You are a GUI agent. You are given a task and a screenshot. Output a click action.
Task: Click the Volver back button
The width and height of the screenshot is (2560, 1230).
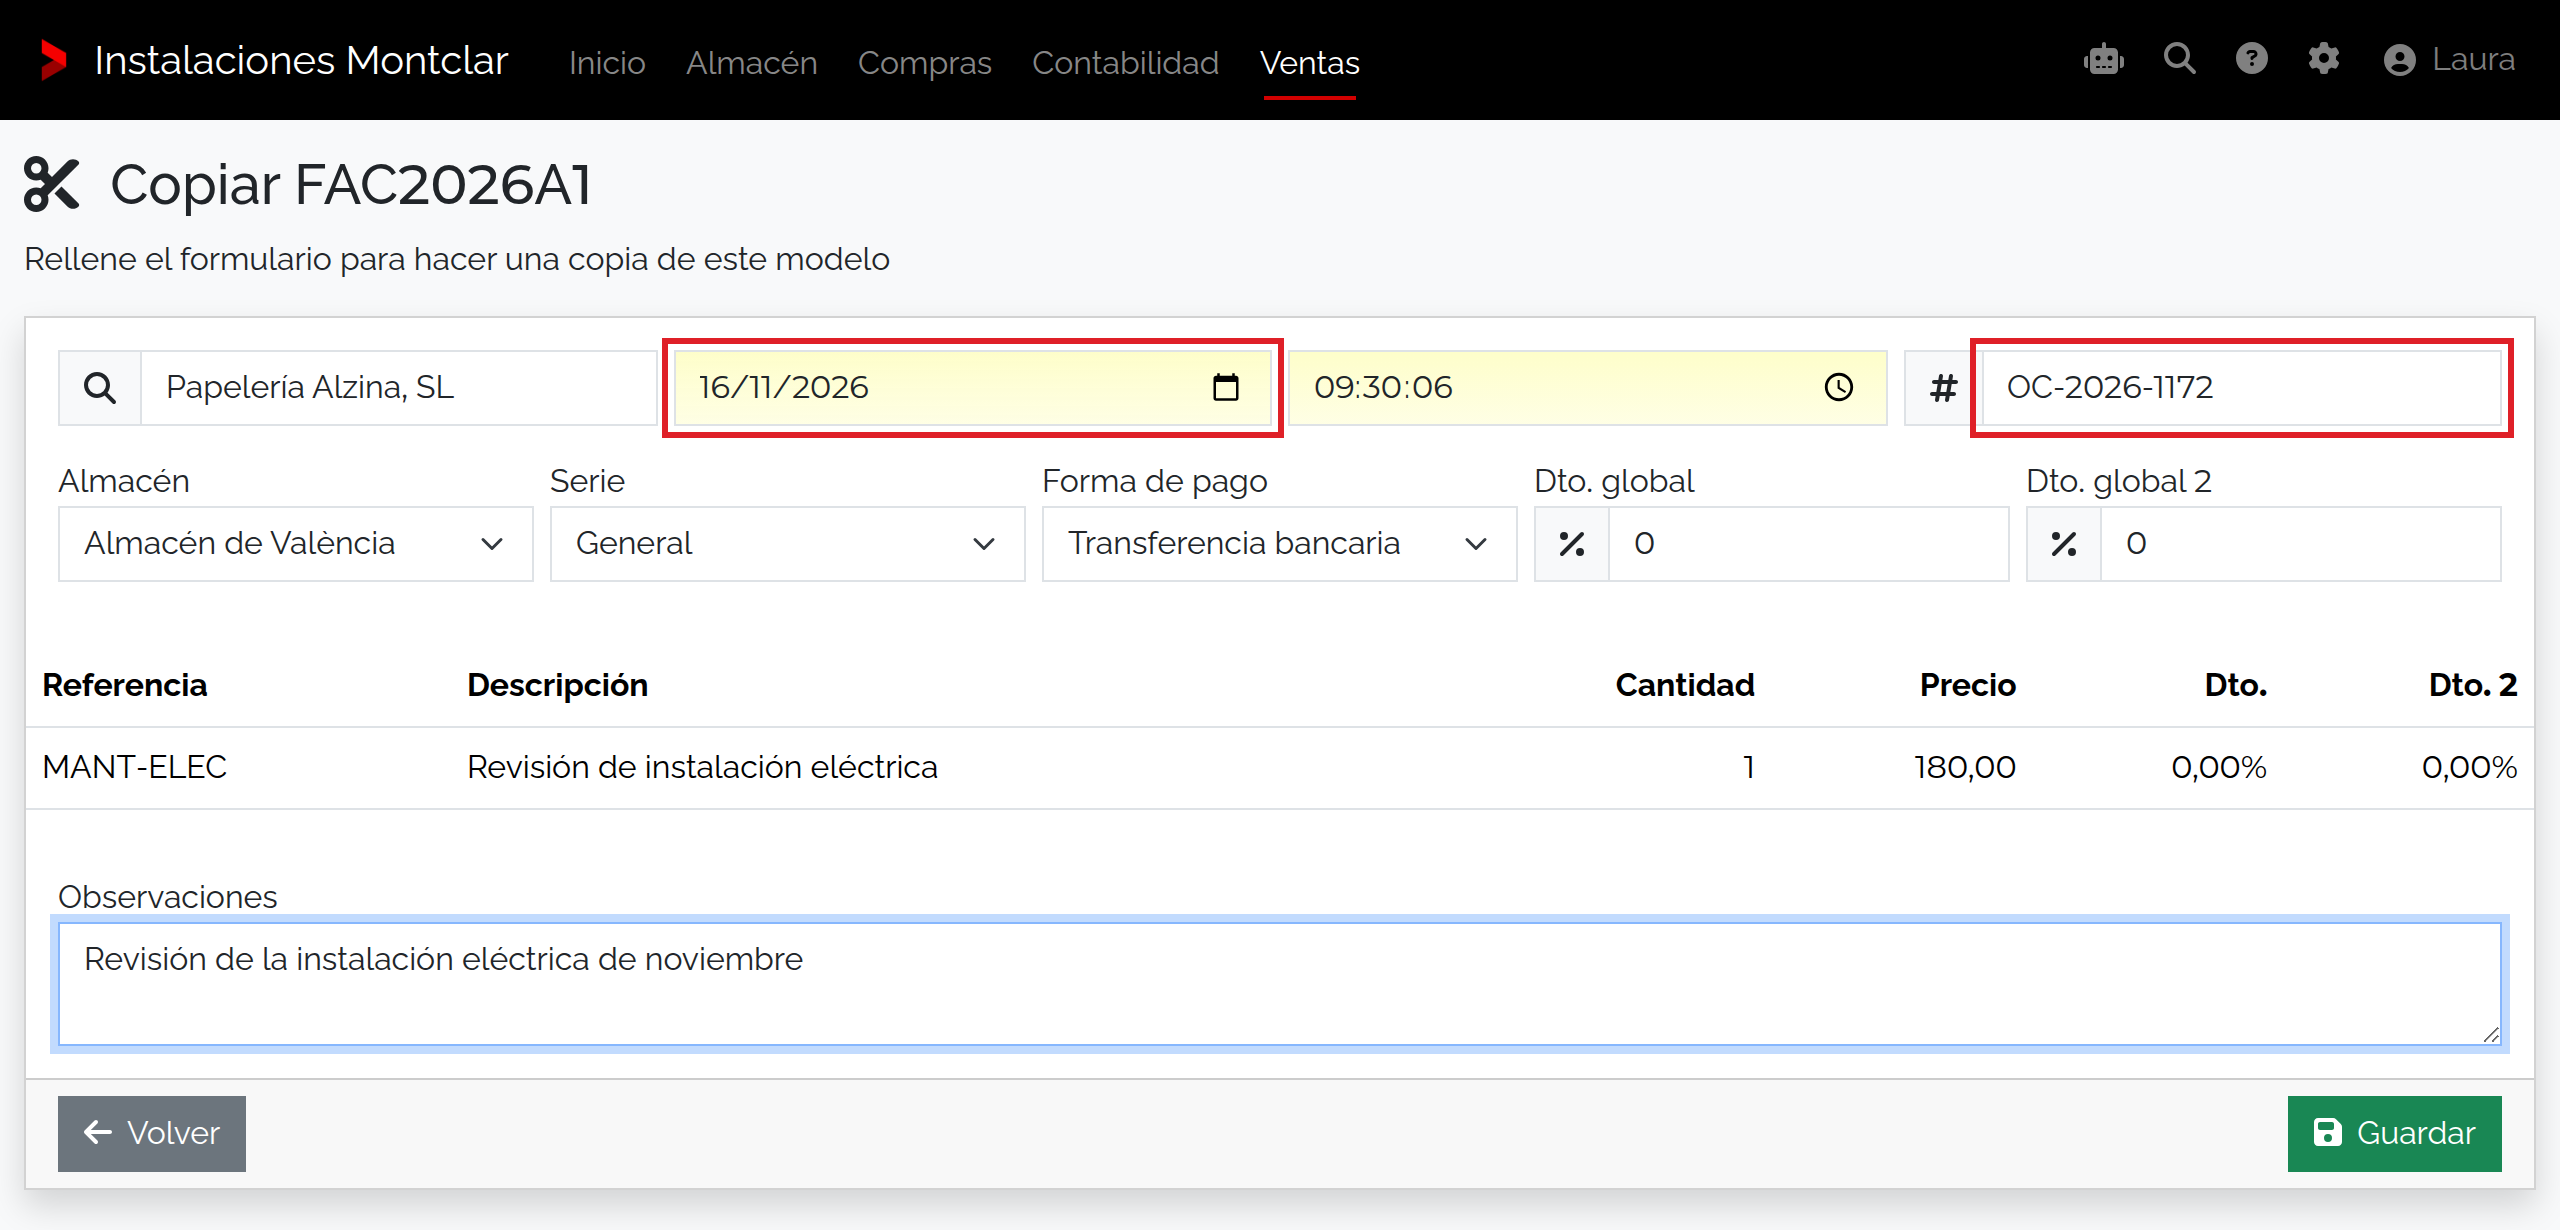click(x=152, y=1134)
